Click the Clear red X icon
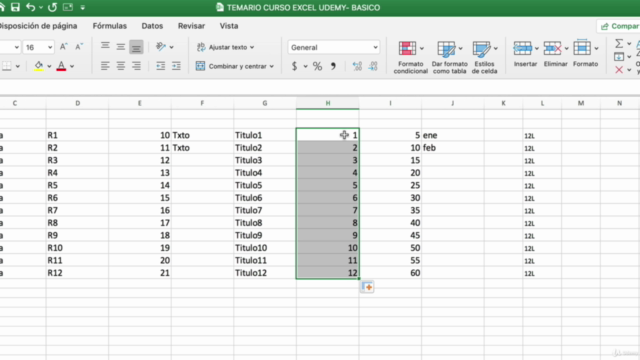The width and height of the screenshot is (640, 360). (x=619, y=70)
